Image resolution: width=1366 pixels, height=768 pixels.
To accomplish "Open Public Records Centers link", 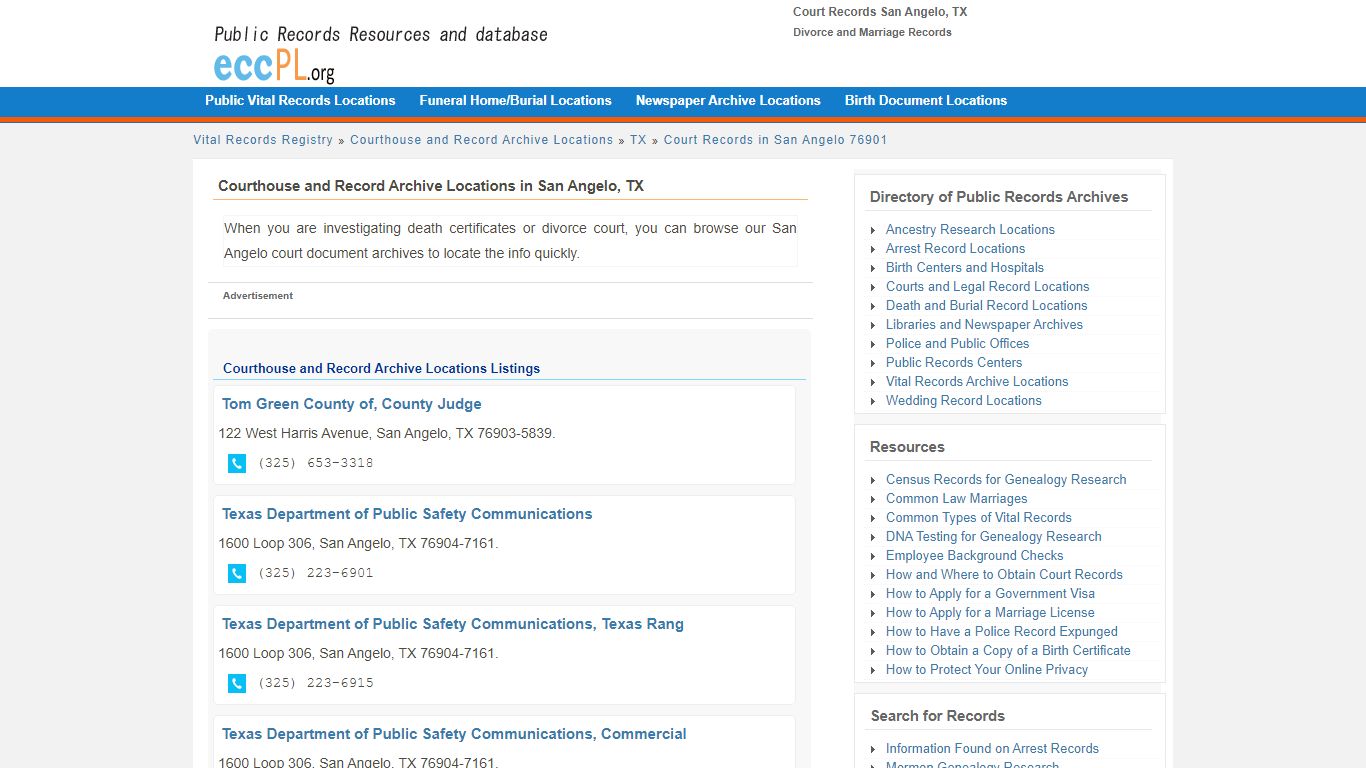I will (954, 363).
